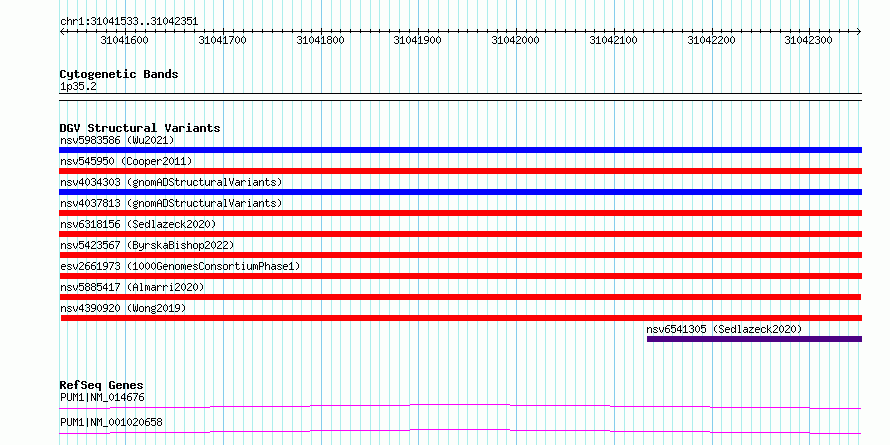
Task: Open the PUM1|NM_001020658 gene label
Action: (111, 423)
